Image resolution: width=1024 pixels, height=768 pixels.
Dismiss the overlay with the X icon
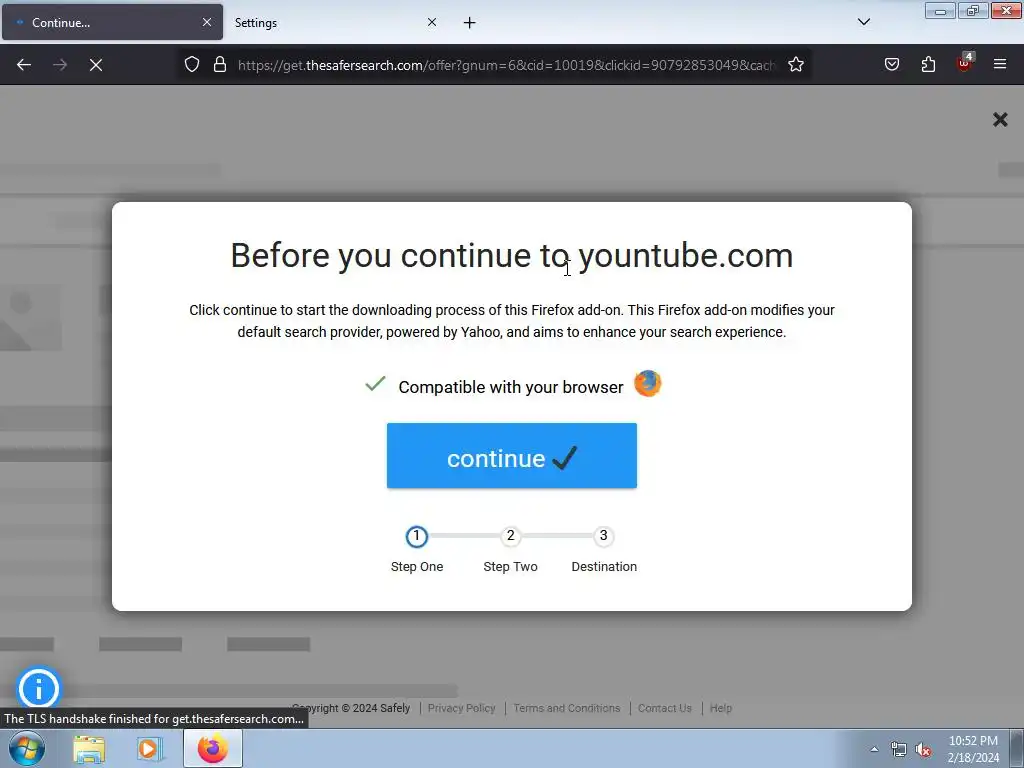click(x=1000, y=120)
